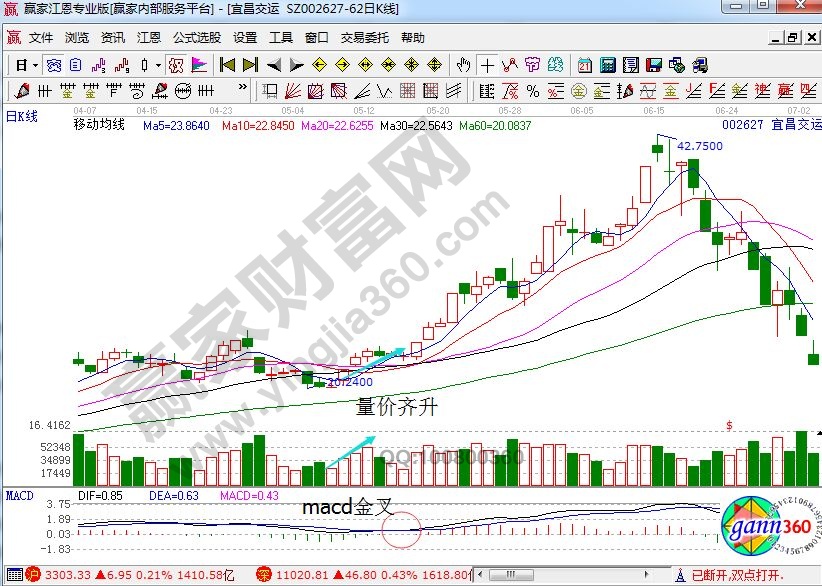
Task: Select the hand pan tool
Action: [x=463, y=66]
